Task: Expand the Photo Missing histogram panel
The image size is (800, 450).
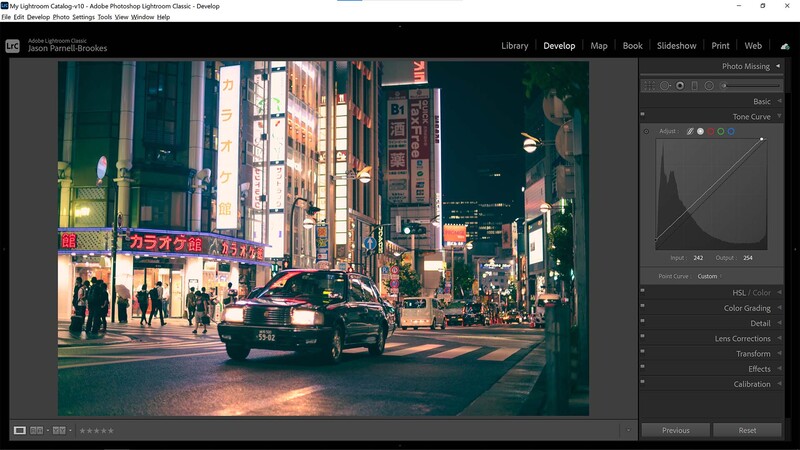Action: point(778,66)
